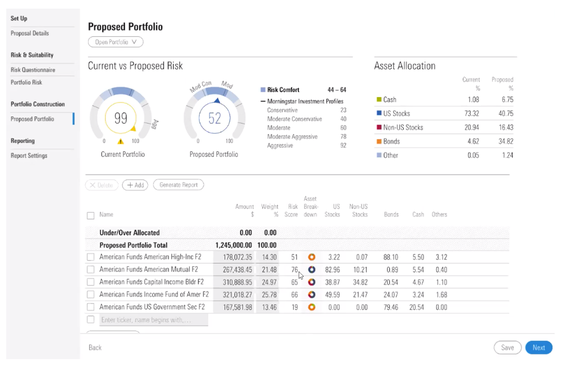Click the asset breakdown donut for Capital Income Bldr F2
The width and height of the screenshot is (565, 365).
312,282
